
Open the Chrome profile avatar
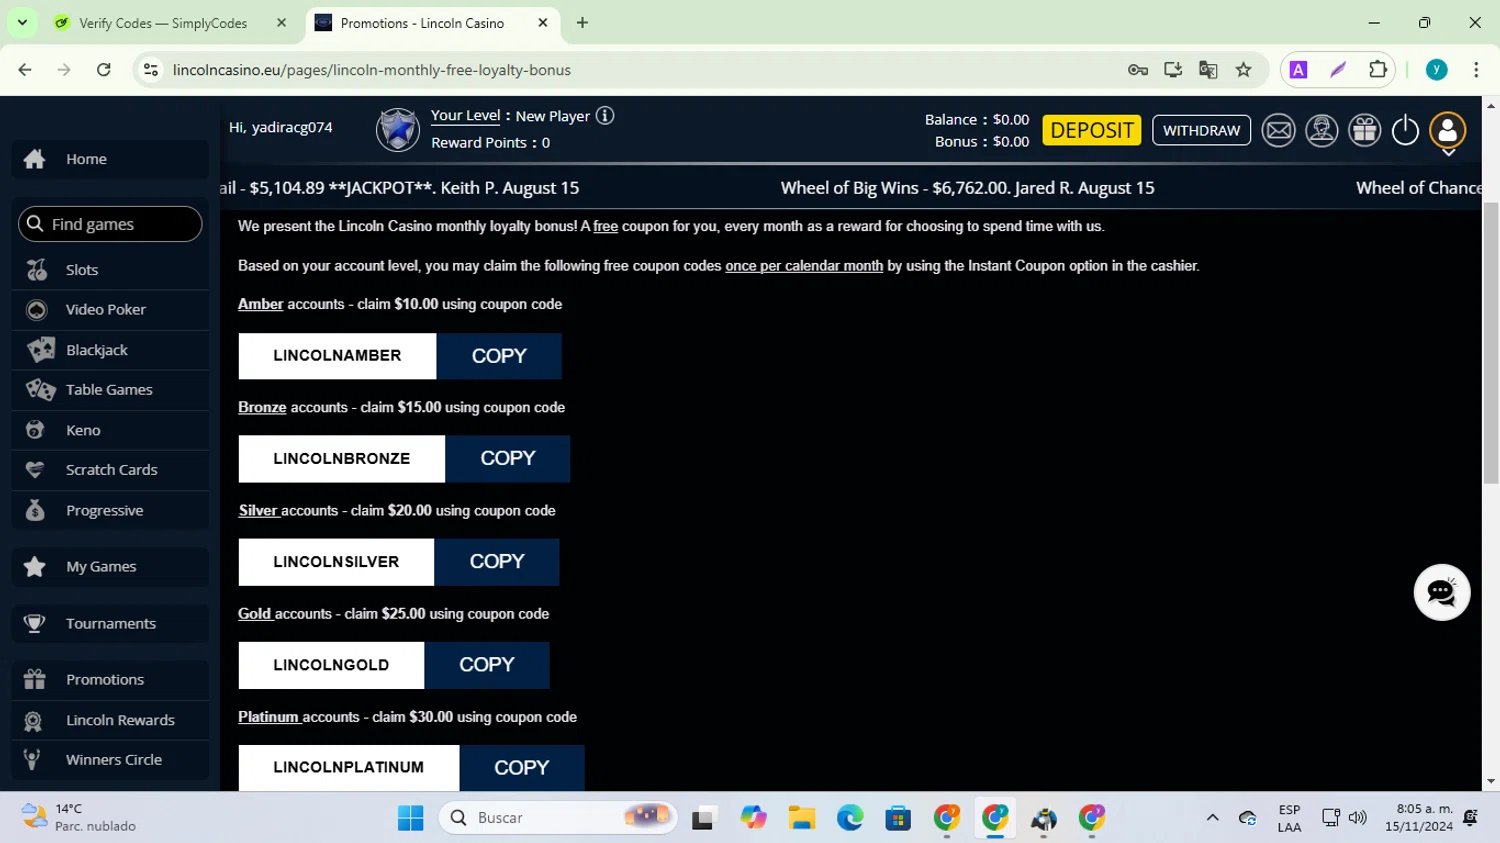1437,70
